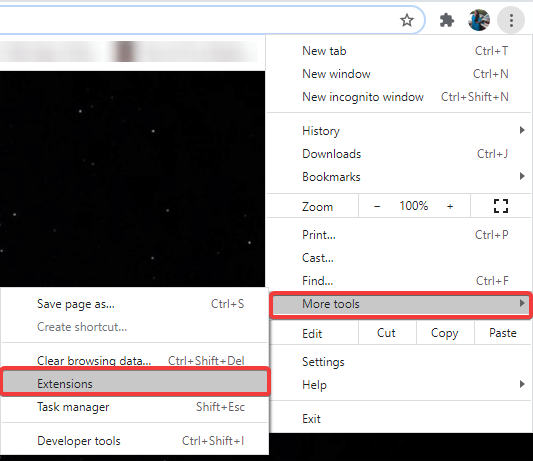Open a New incognito window

pyautogui.click(x=400, y=97)
